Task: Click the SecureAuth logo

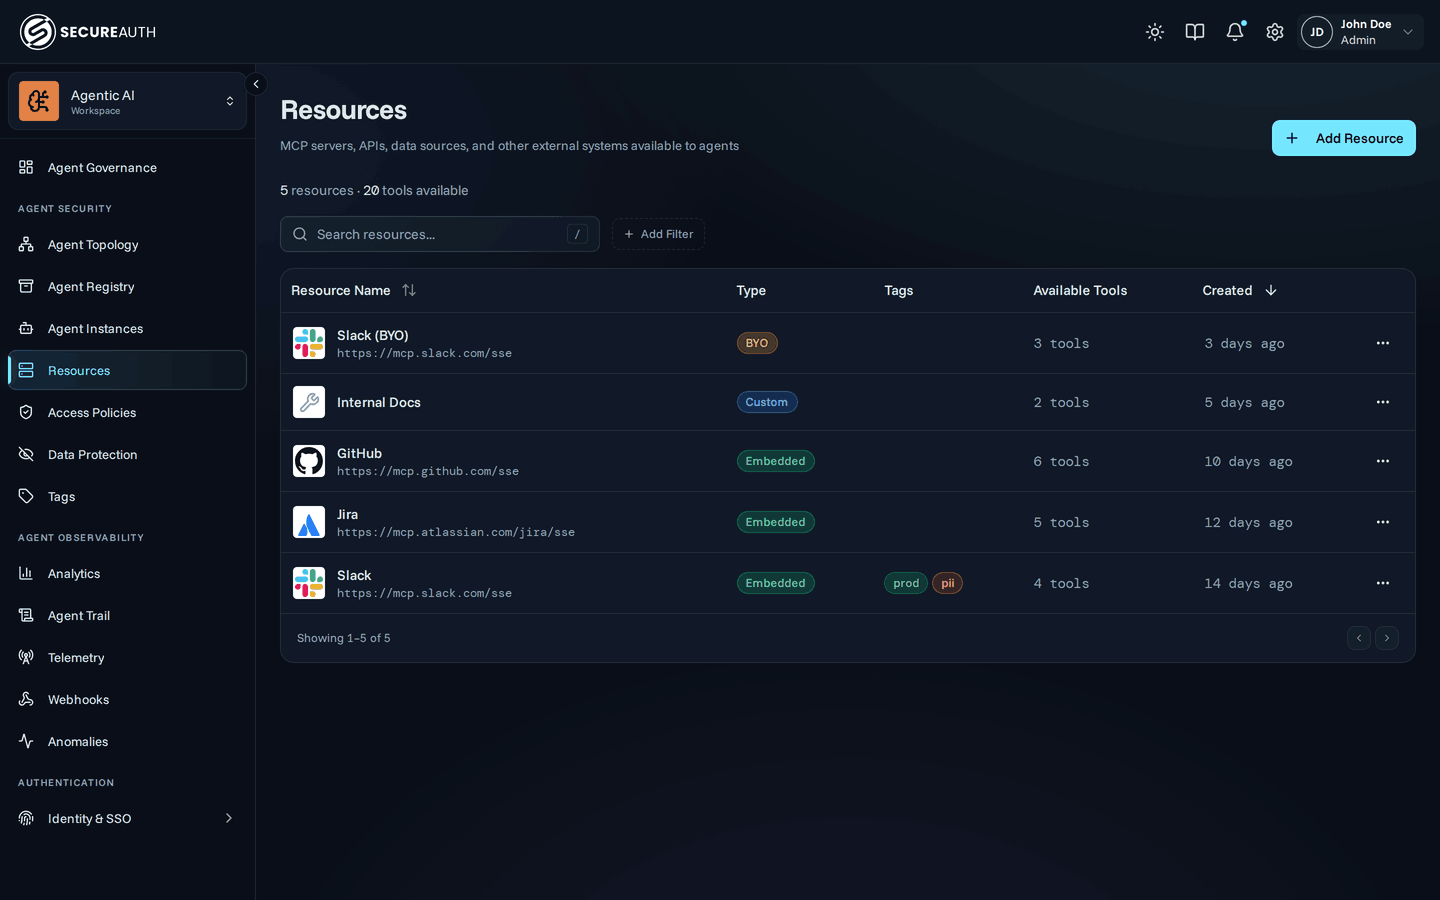Action: [x=88, y=32]
